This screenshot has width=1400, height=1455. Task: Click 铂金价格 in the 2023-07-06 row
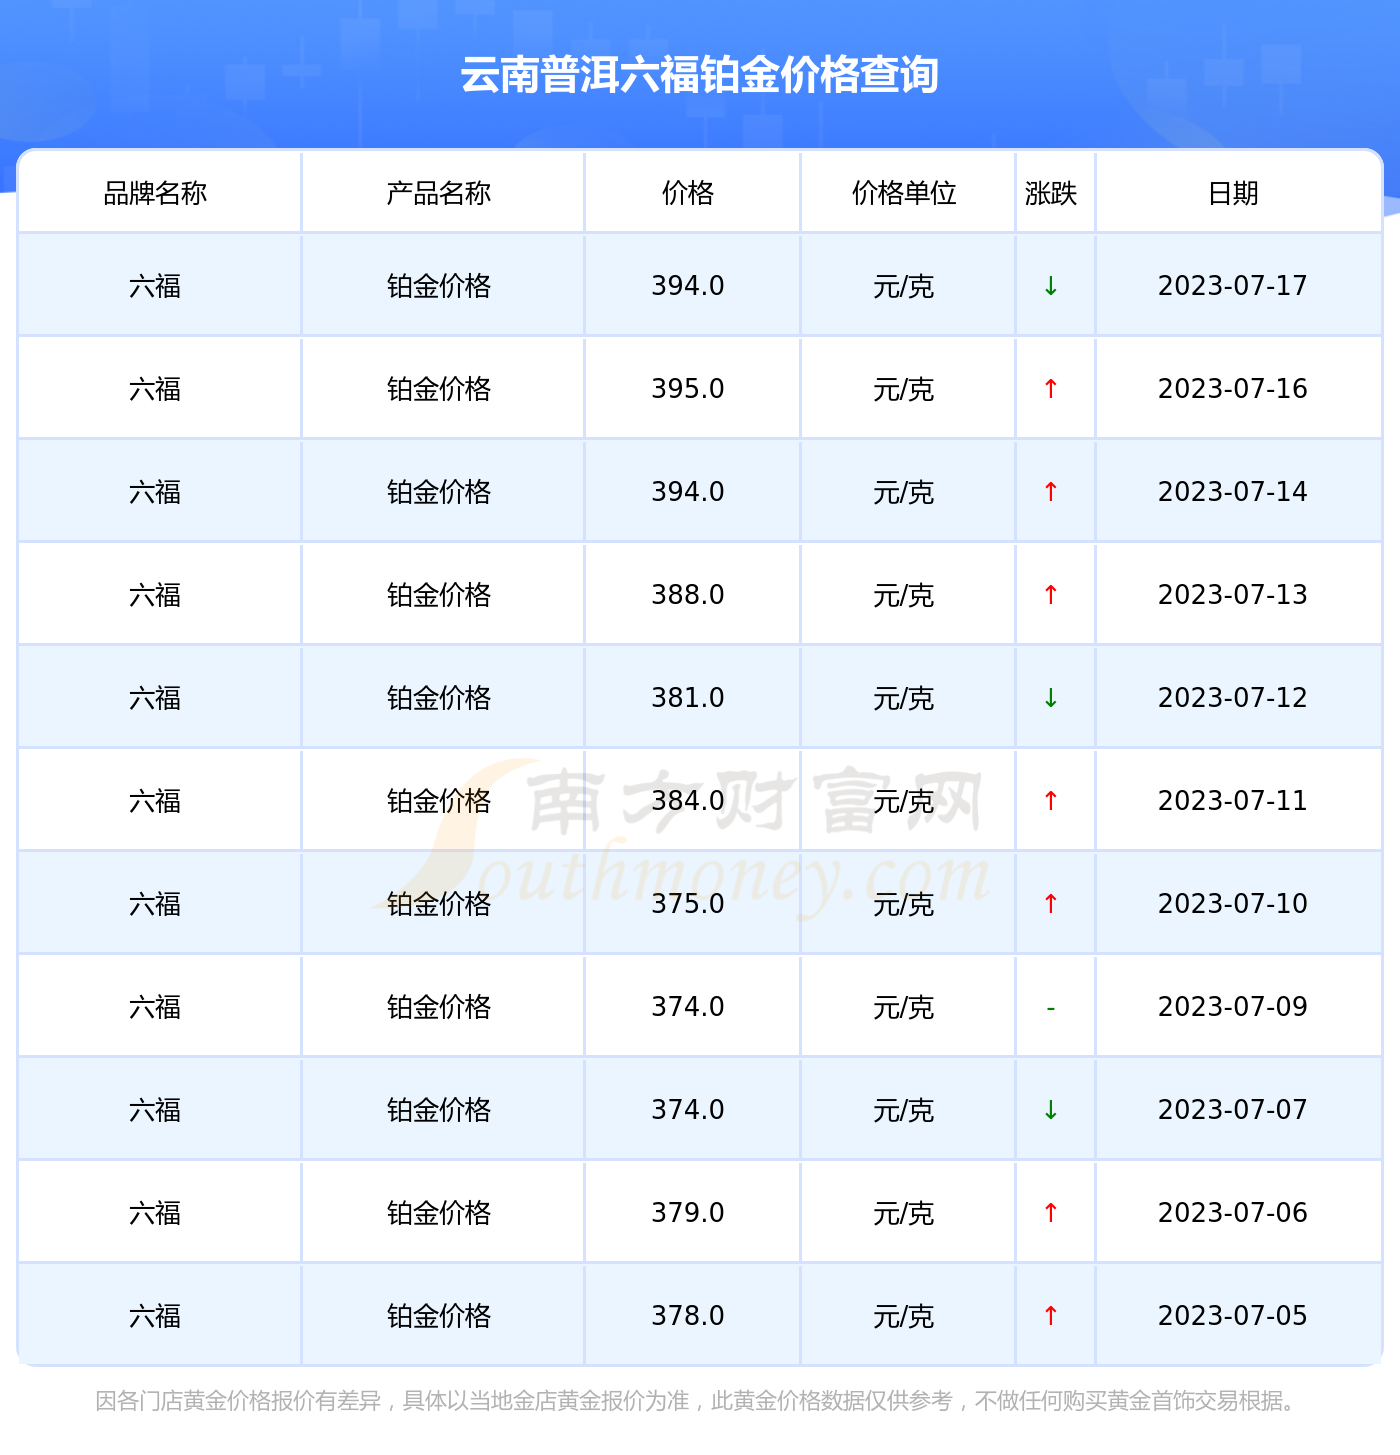point(439,1214)
